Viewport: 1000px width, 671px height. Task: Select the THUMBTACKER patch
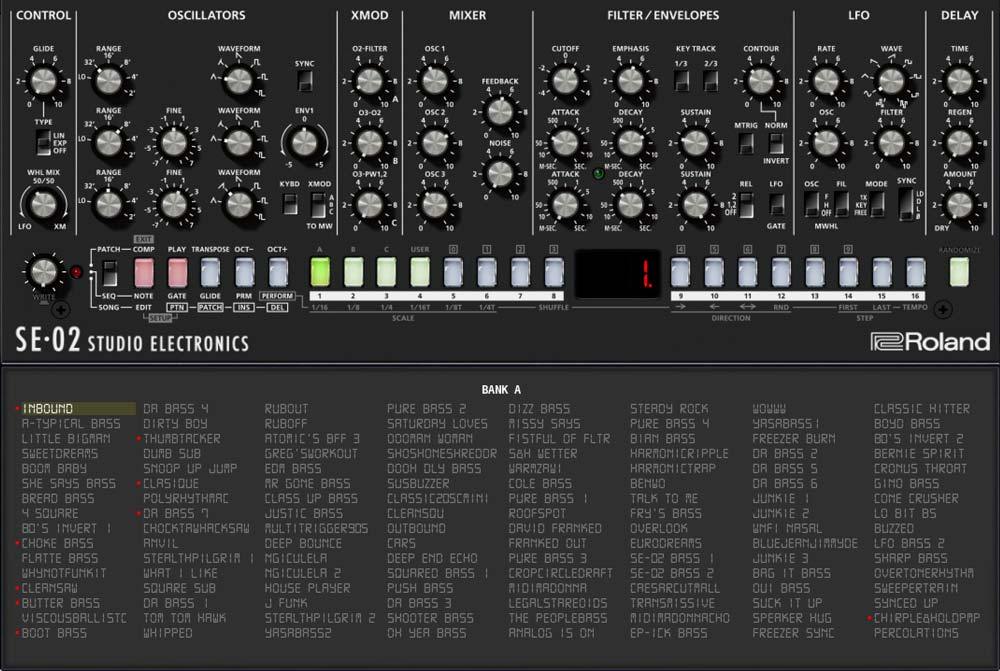182,439
